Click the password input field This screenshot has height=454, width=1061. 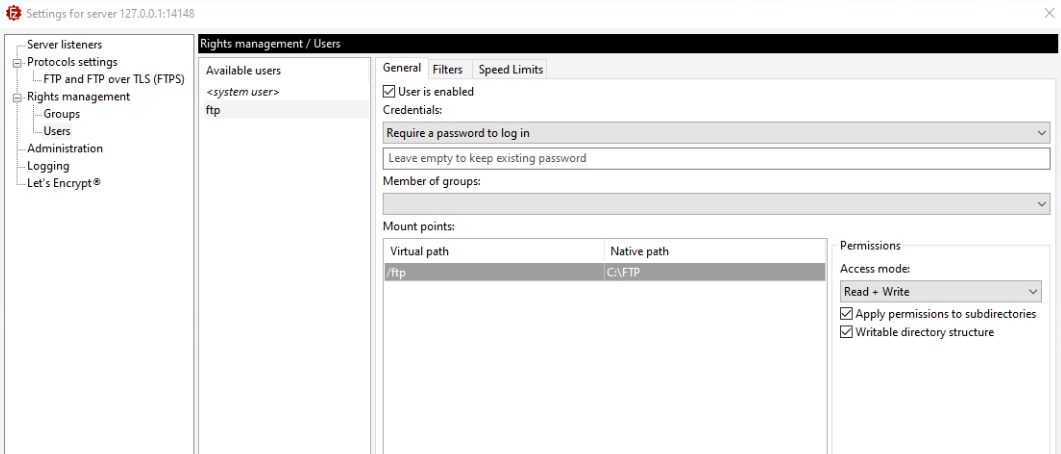715,159
